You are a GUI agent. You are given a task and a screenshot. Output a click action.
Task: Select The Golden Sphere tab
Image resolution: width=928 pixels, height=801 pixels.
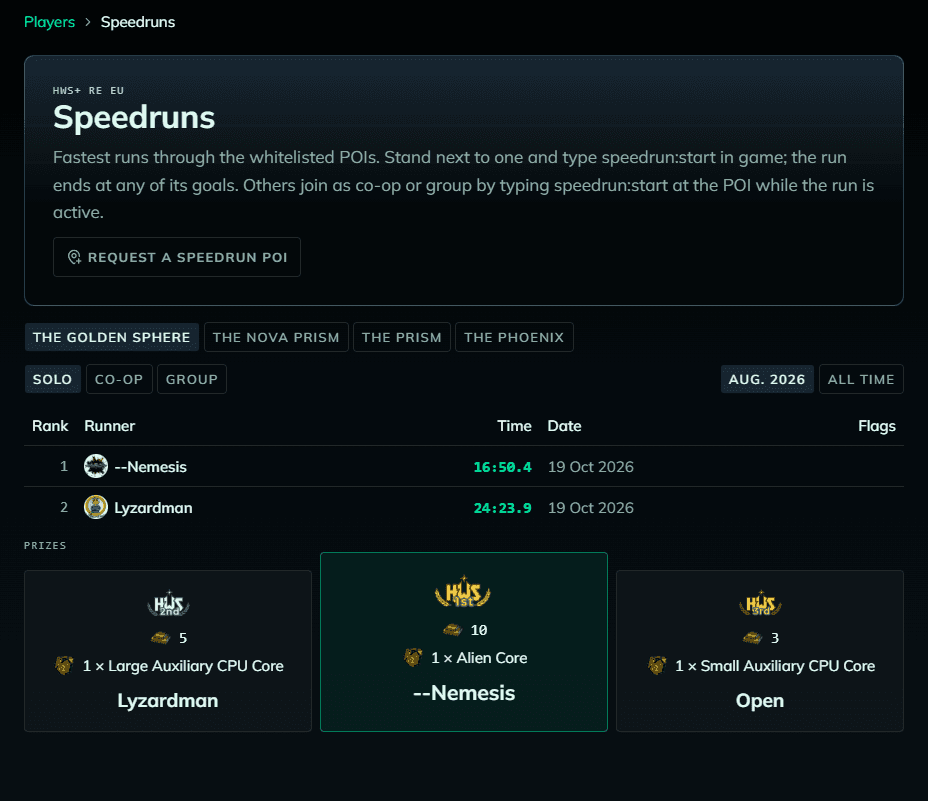click(x=112, y=337)
